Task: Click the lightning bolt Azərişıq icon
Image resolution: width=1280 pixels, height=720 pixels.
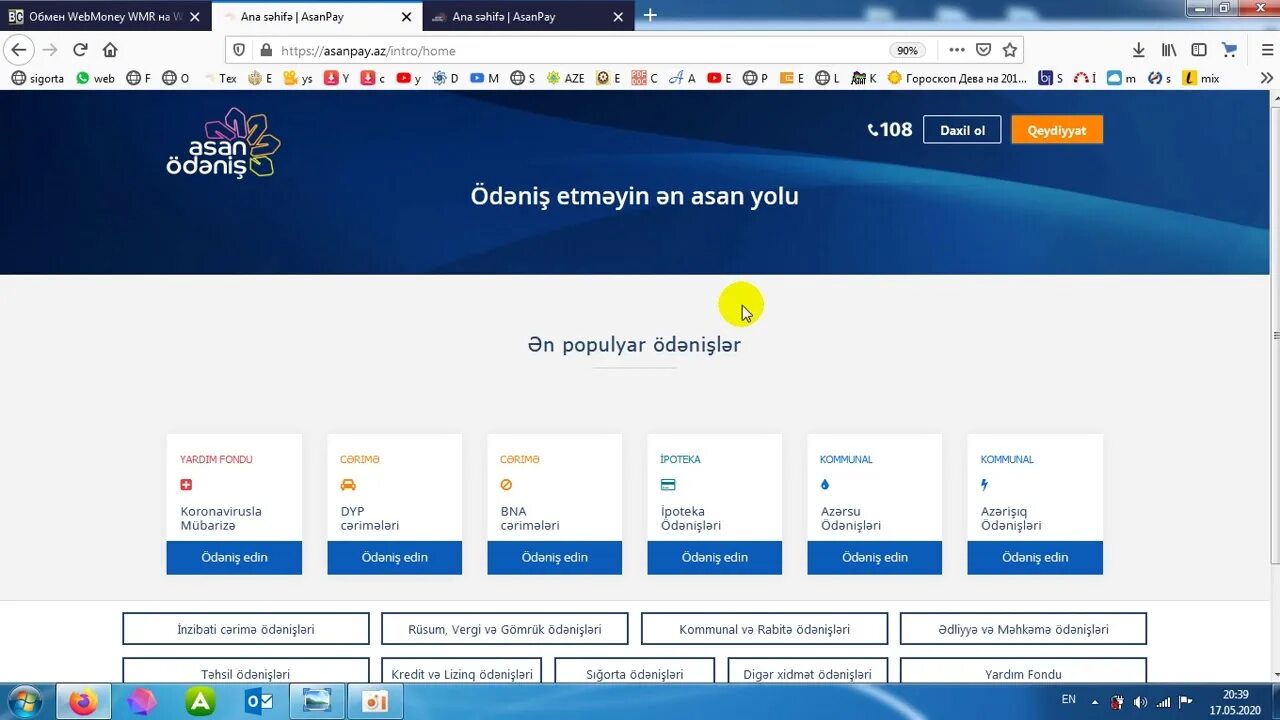Action: pyautogui.click(x=985, y=485)
